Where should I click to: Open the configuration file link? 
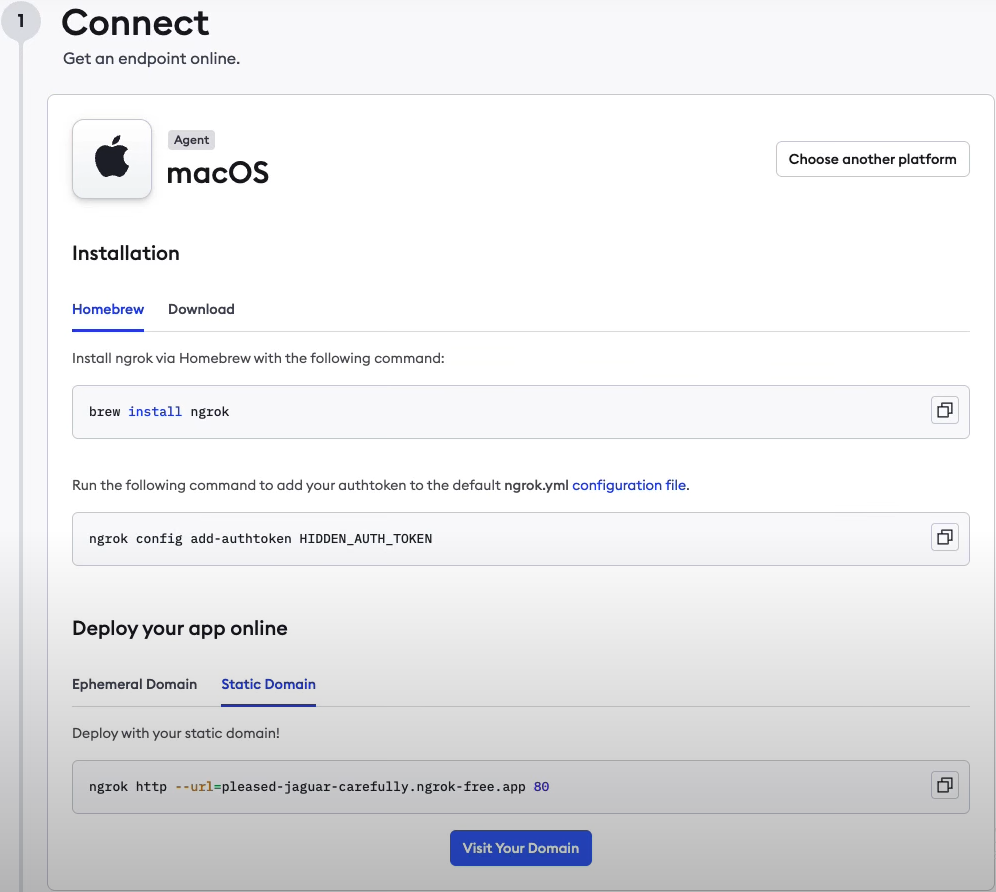[629, 485]
